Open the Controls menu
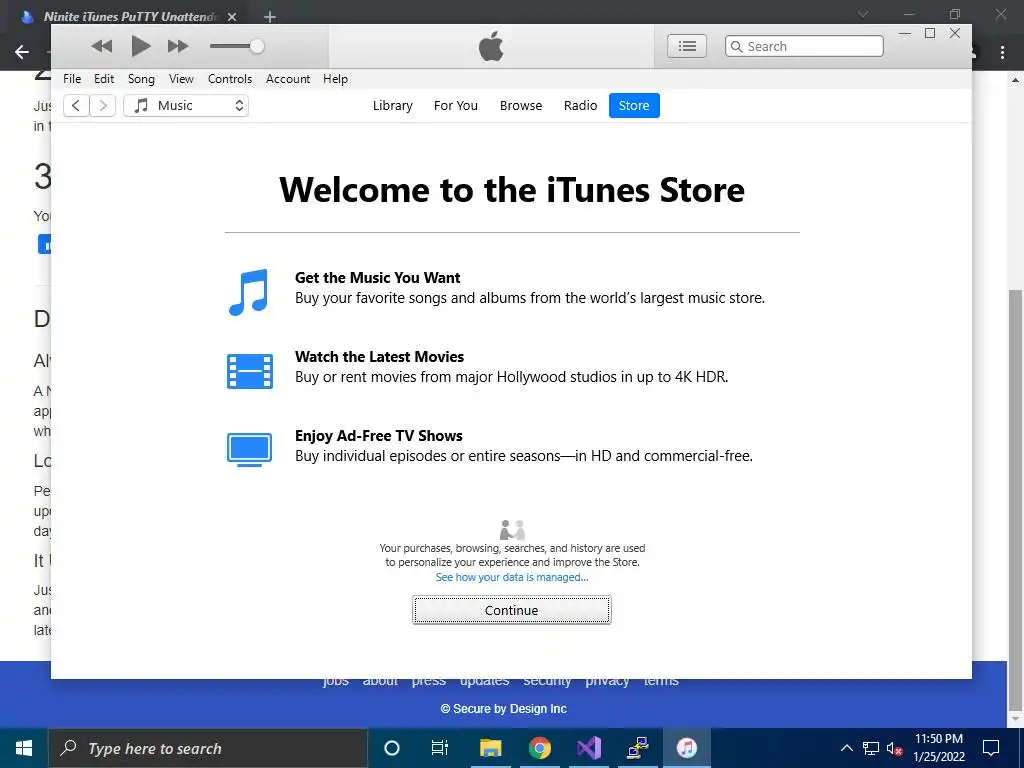This screenshot has width=1024, height=768. (230, 79)
